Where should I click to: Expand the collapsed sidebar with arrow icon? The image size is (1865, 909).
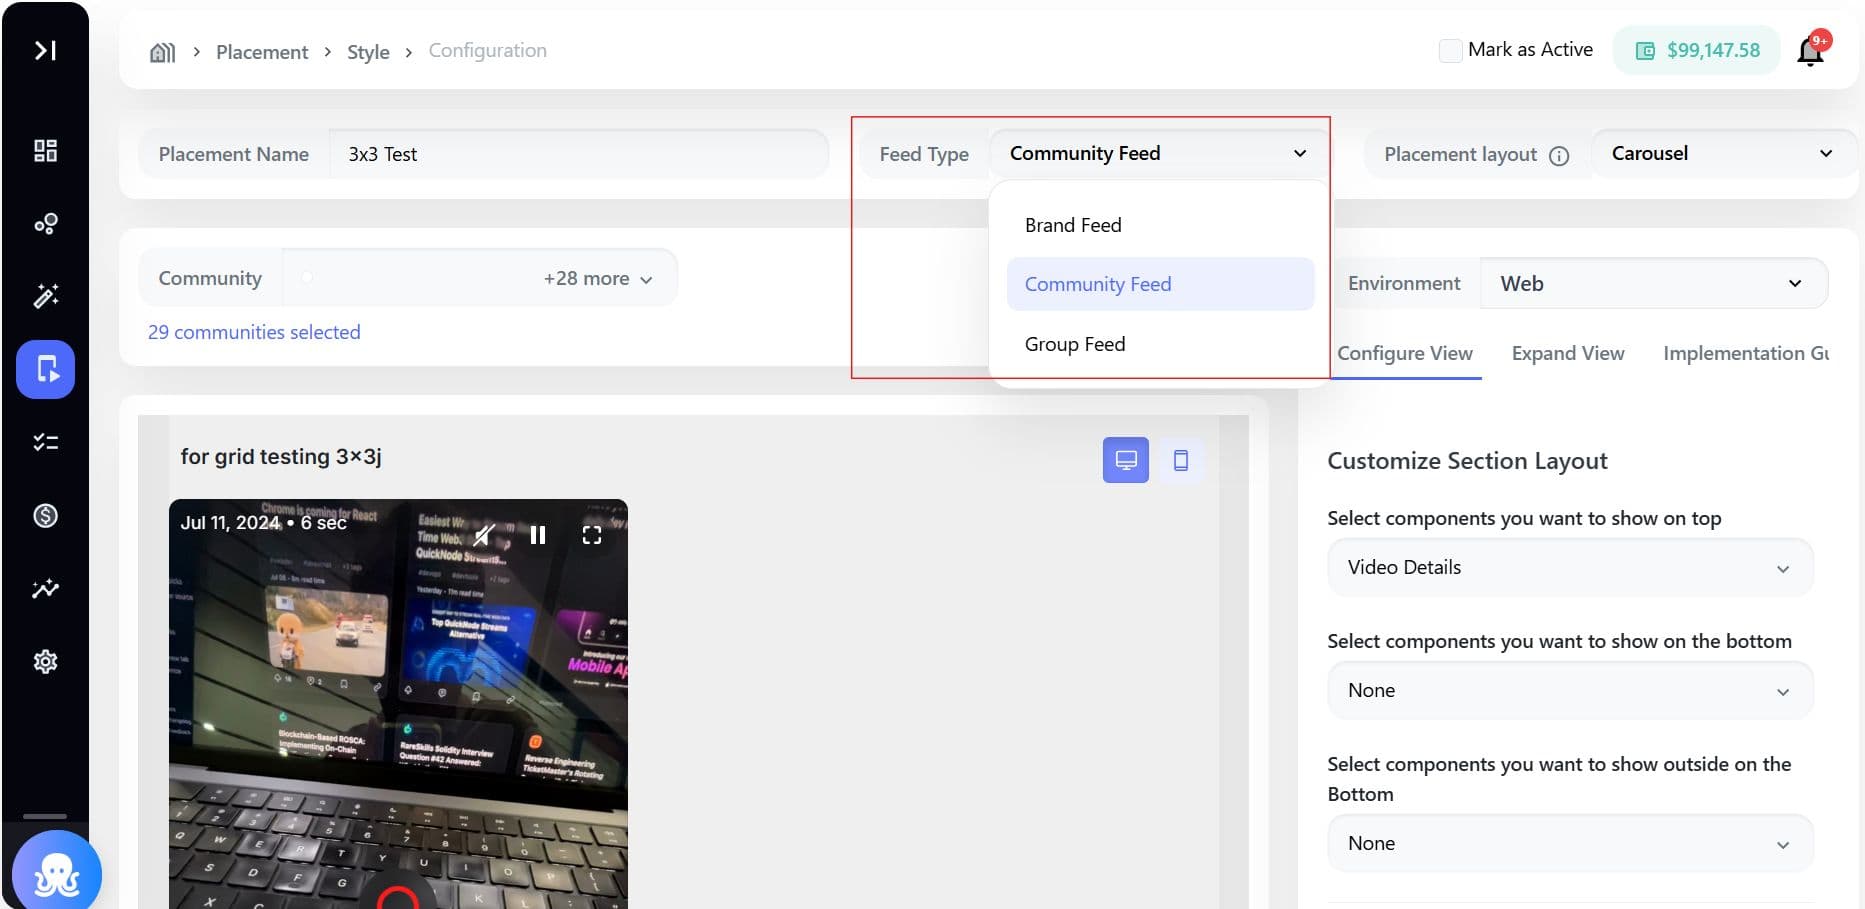coord(45,50)
